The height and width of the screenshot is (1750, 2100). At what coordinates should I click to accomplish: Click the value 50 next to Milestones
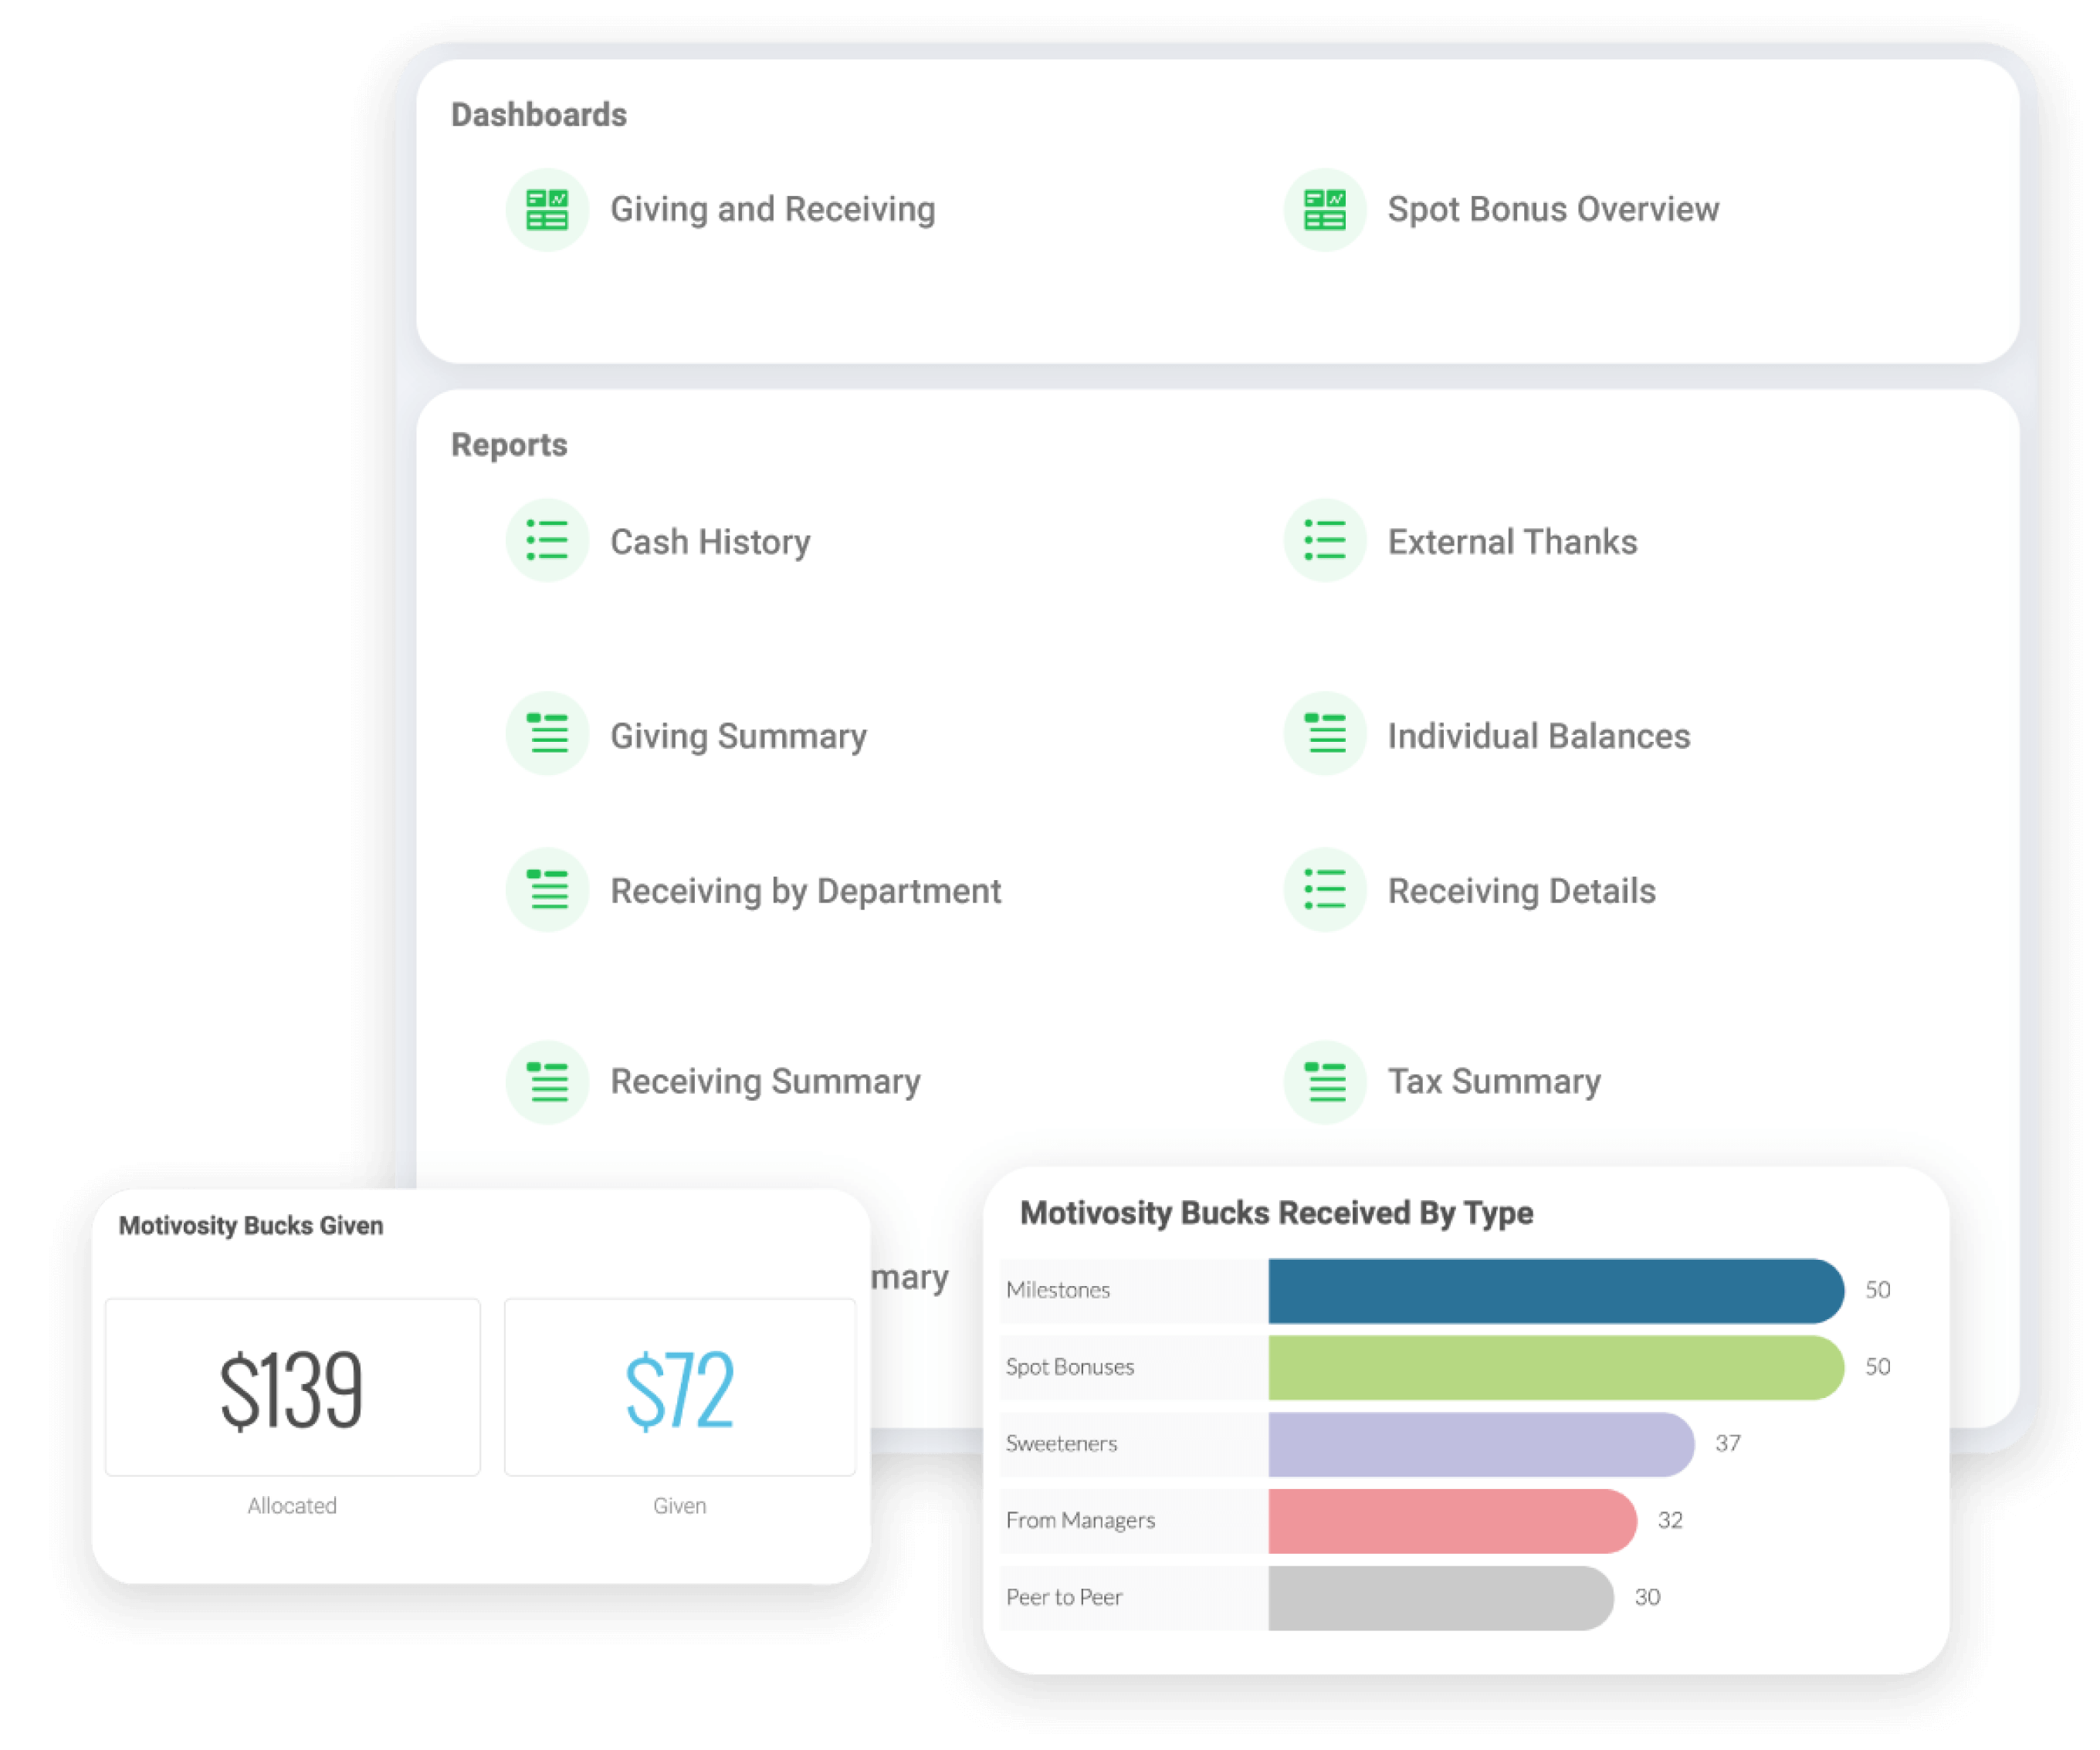coord(1878,1291)
